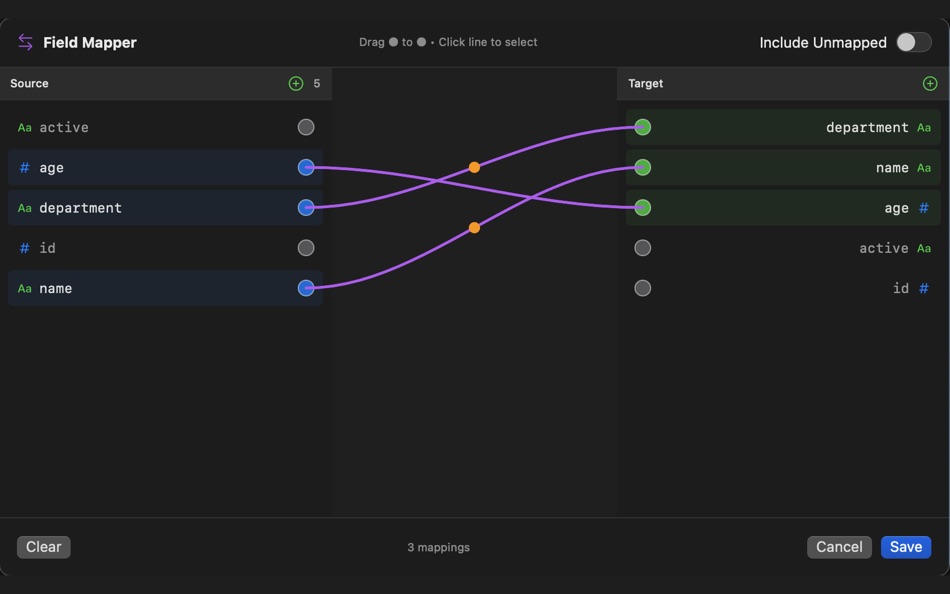Click the Field Mapper swap arrows icon
The height and width of the screenshot is (594, 950).
pos(25,42)
